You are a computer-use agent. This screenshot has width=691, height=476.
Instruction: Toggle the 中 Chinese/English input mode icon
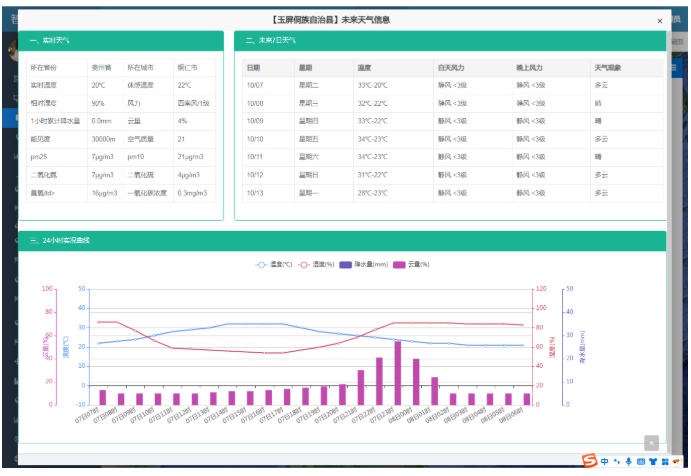[x=605, y=461]
